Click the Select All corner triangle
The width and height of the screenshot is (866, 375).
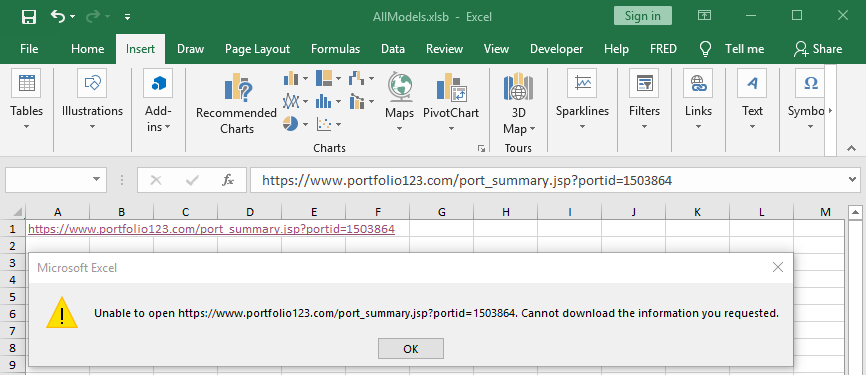18,212
